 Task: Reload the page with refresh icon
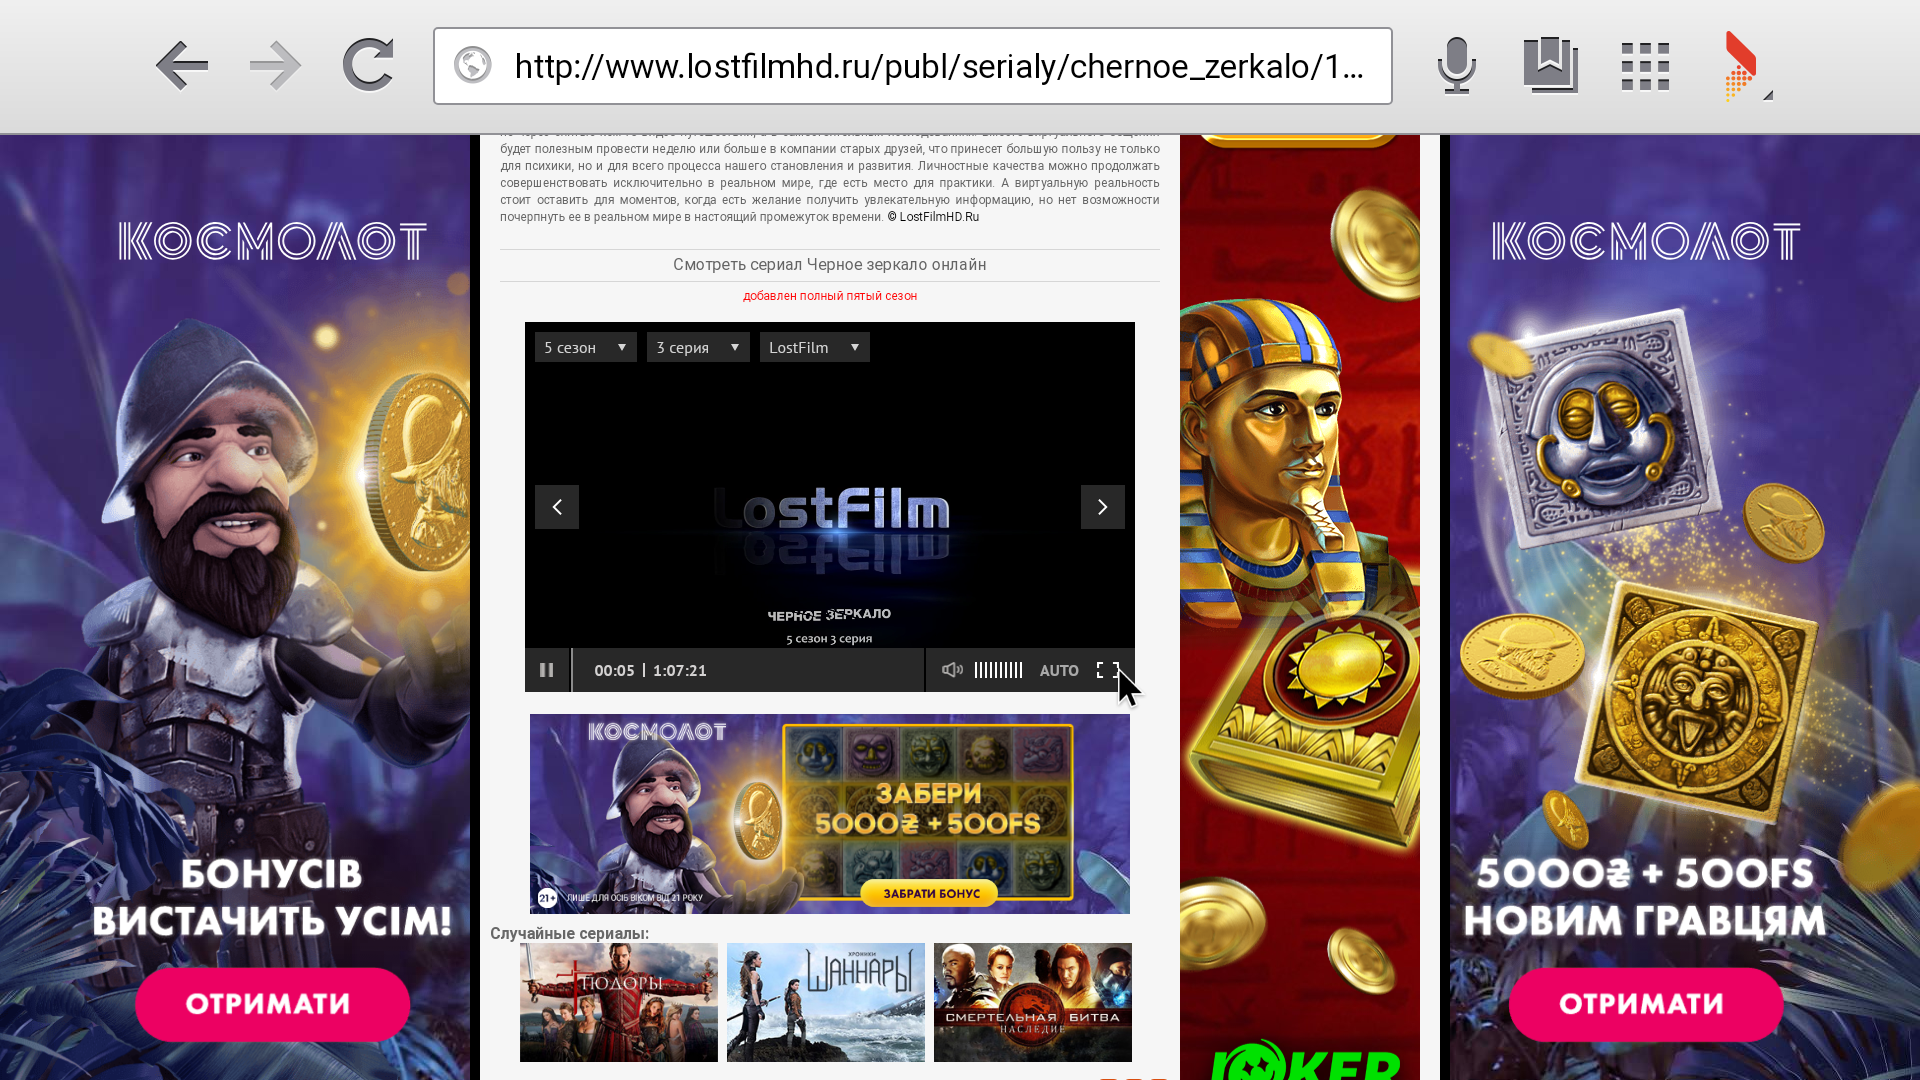(368, 66)
